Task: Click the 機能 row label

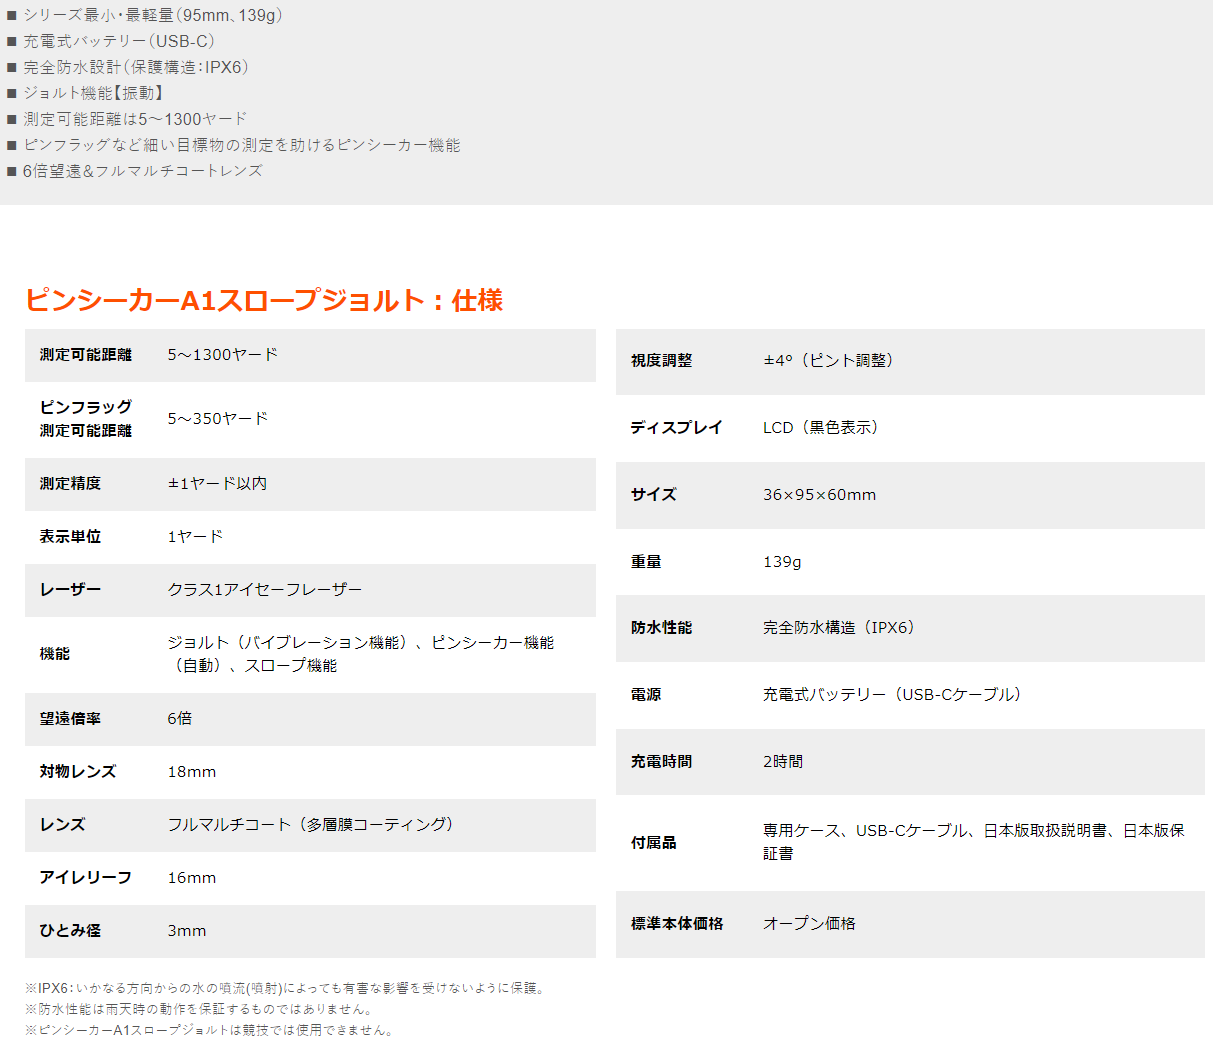Action: (x=55, y=654)
